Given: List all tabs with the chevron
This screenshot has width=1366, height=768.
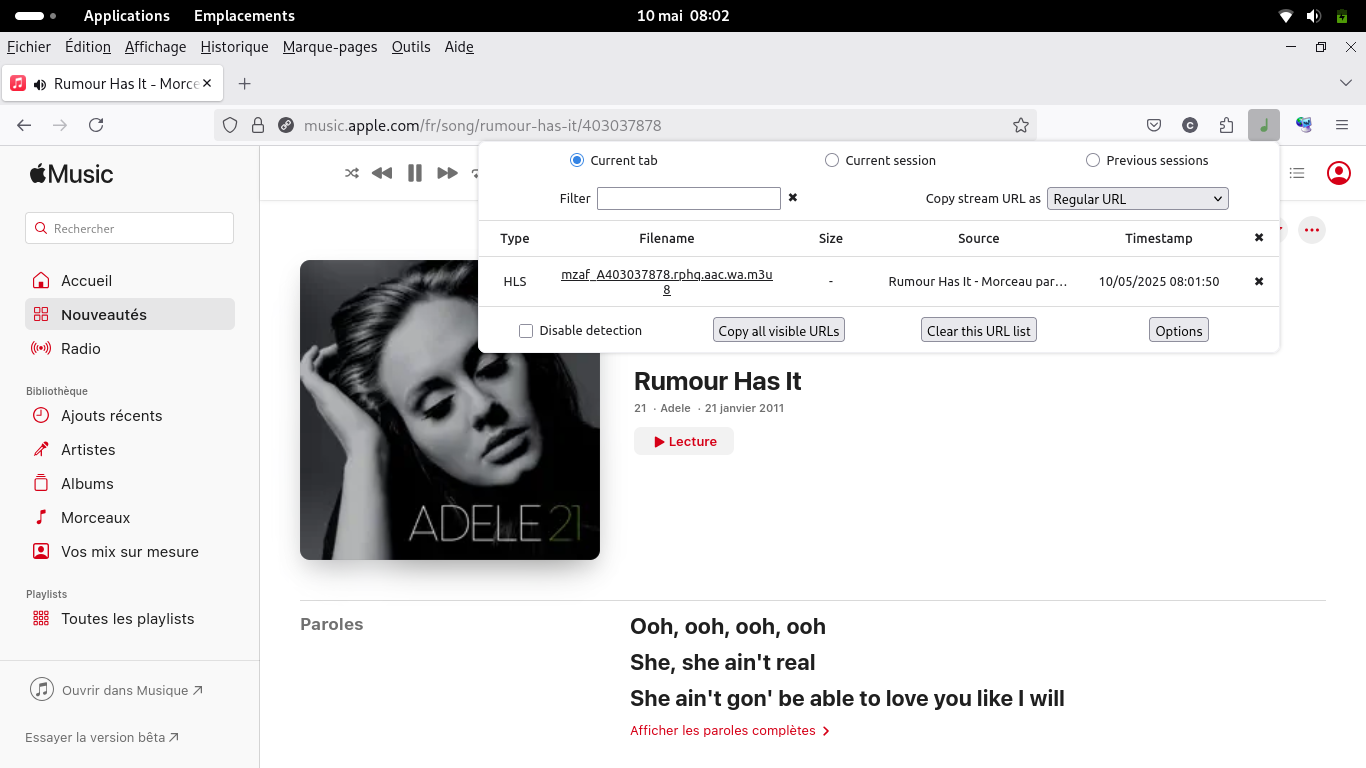Looking at the screenshot, I should [1345, 83].
